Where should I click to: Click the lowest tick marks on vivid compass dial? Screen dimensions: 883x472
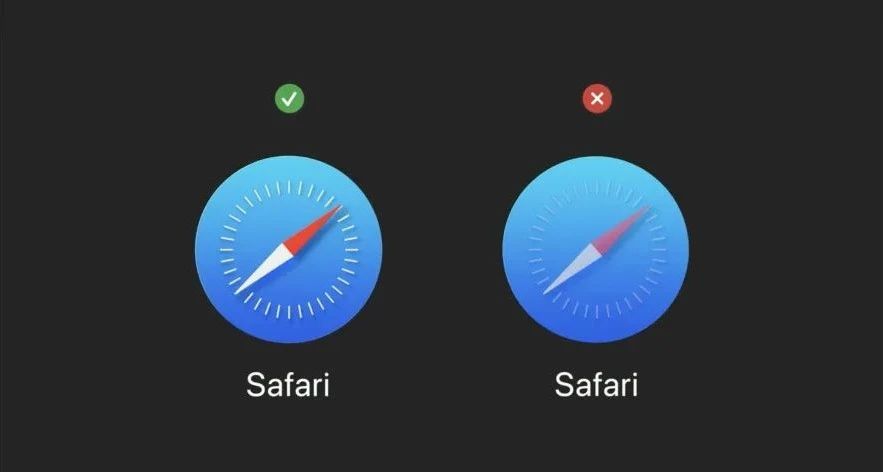pos(289,311)
